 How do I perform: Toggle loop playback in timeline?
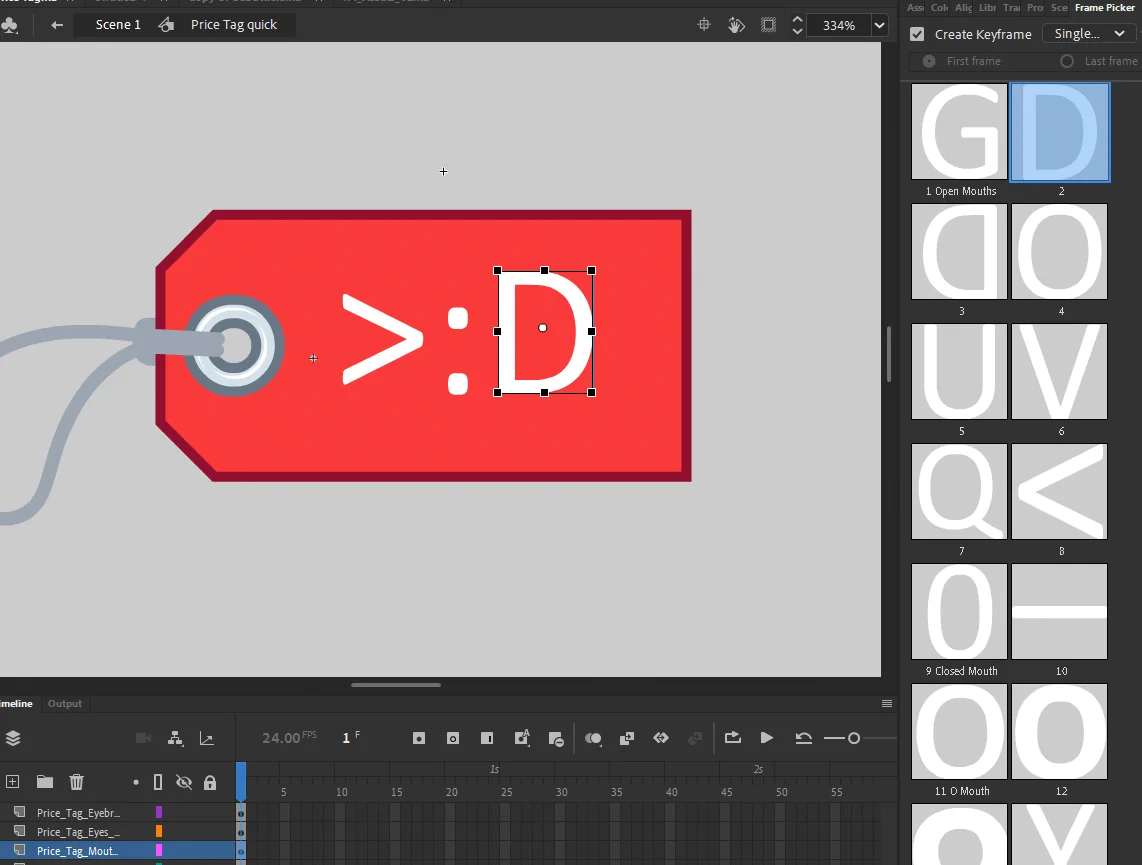733,738
